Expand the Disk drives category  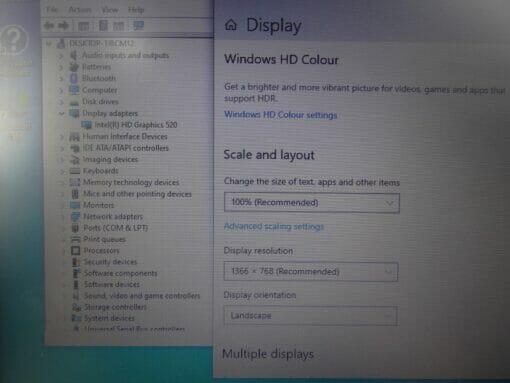click(61, 101)
